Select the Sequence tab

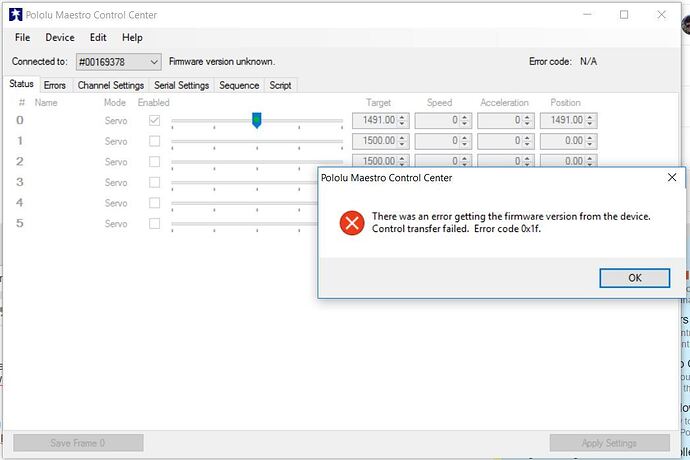(x=239, y=86)
